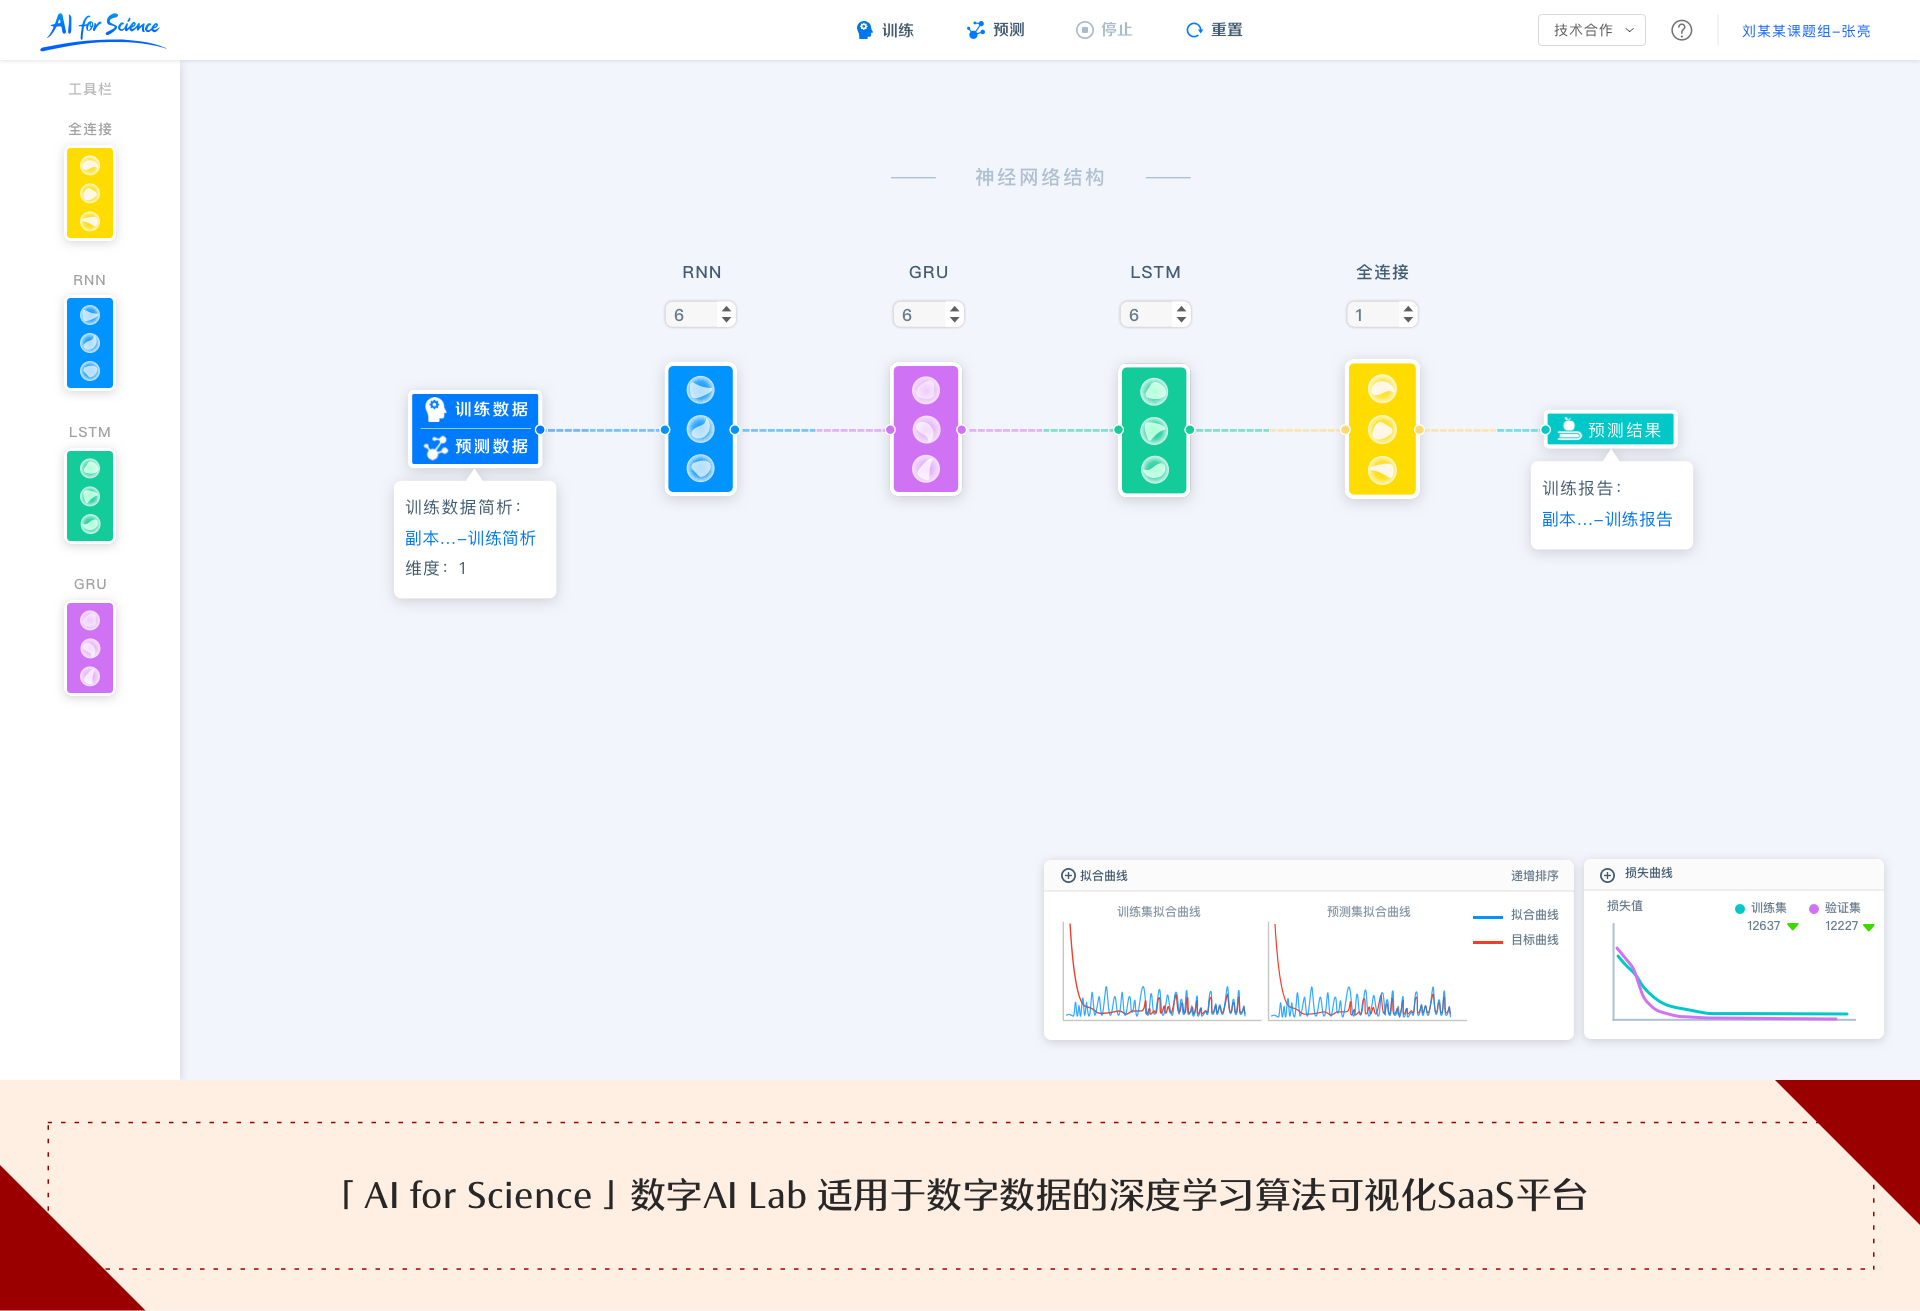Increase RNN layer count stepper

727,308
